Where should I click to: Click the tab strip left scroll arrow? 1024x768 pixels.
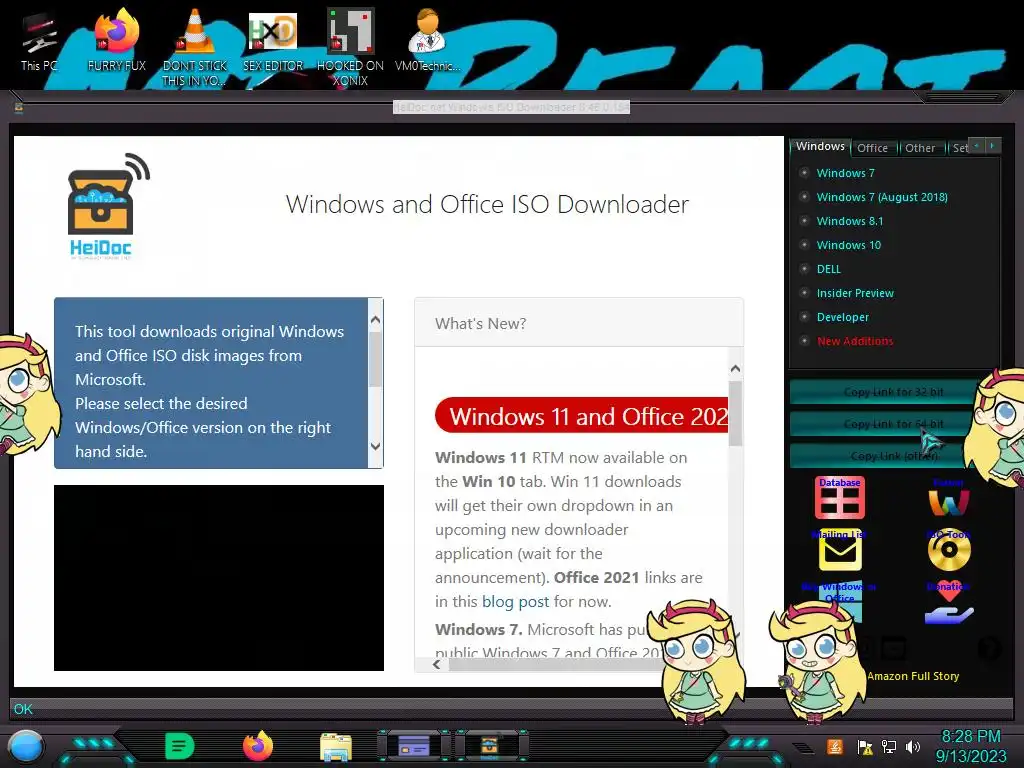coord(976,146)
